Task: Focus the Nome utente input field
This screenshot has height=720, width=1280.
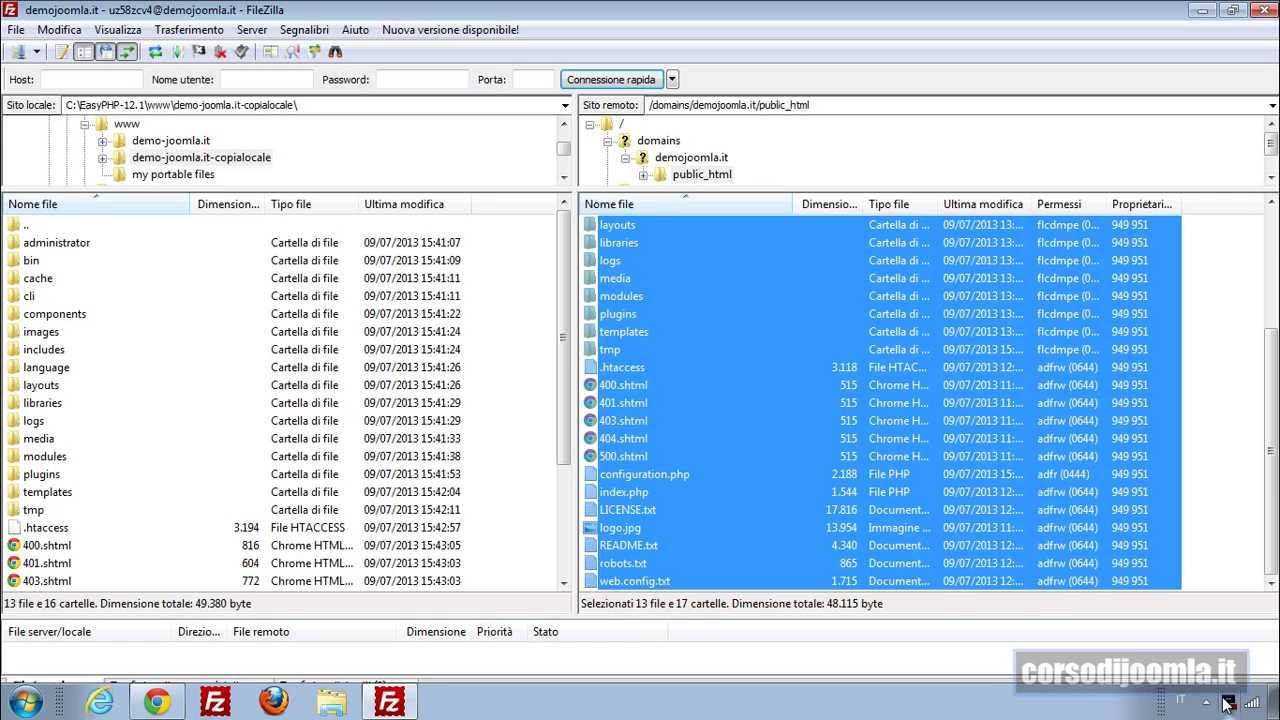Action: [266, 80]
